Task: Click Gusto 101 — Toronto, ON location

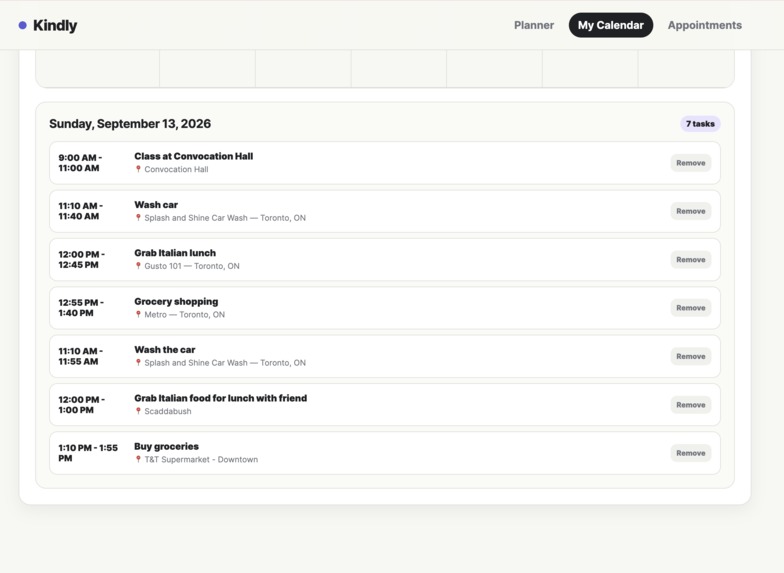Action: [192, 266]
